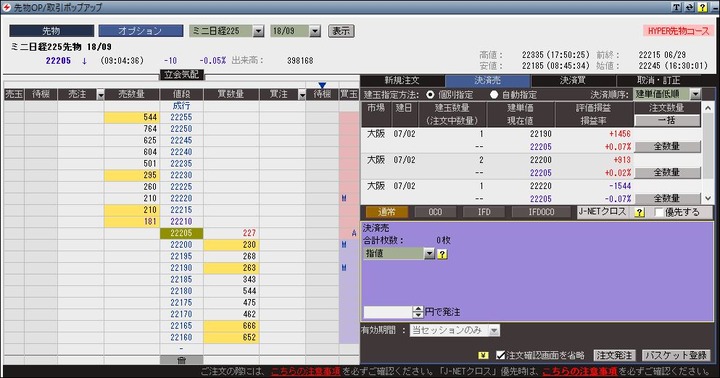
Task: Click the 666 buy quantity cell
Action: [x=231, y=326]
